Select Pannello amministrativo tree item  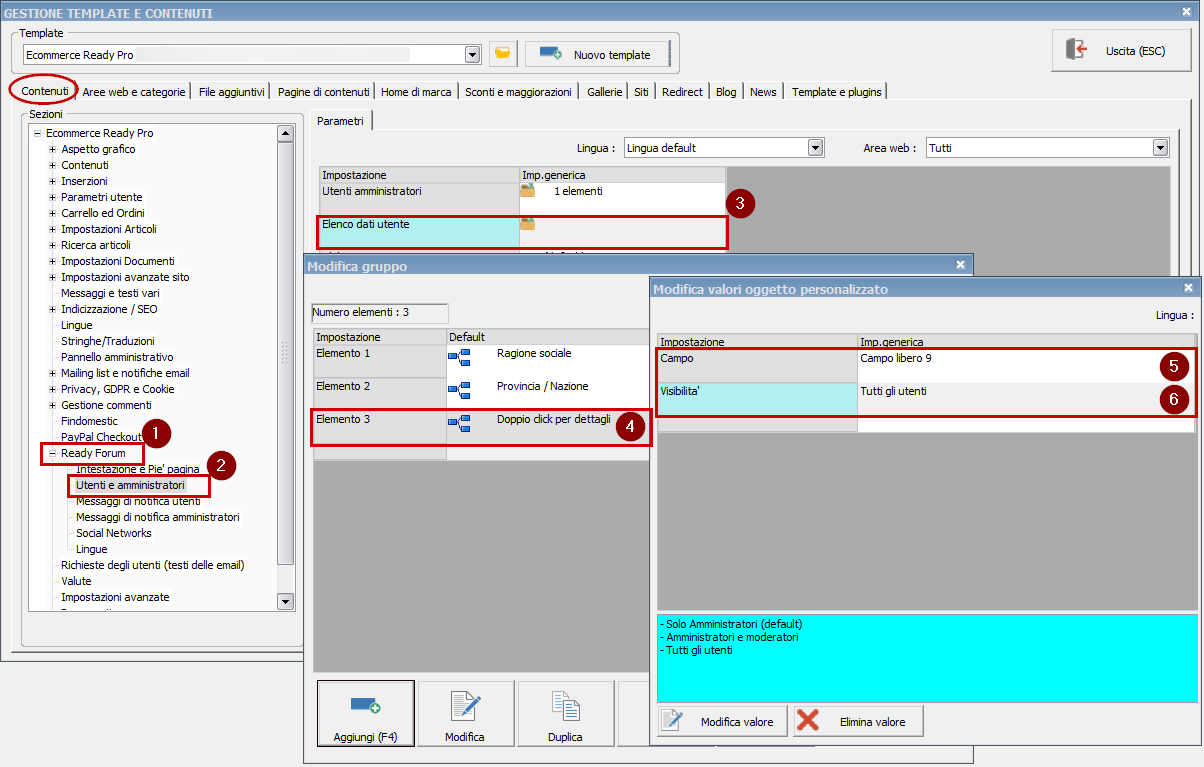(x=117, y=357)
